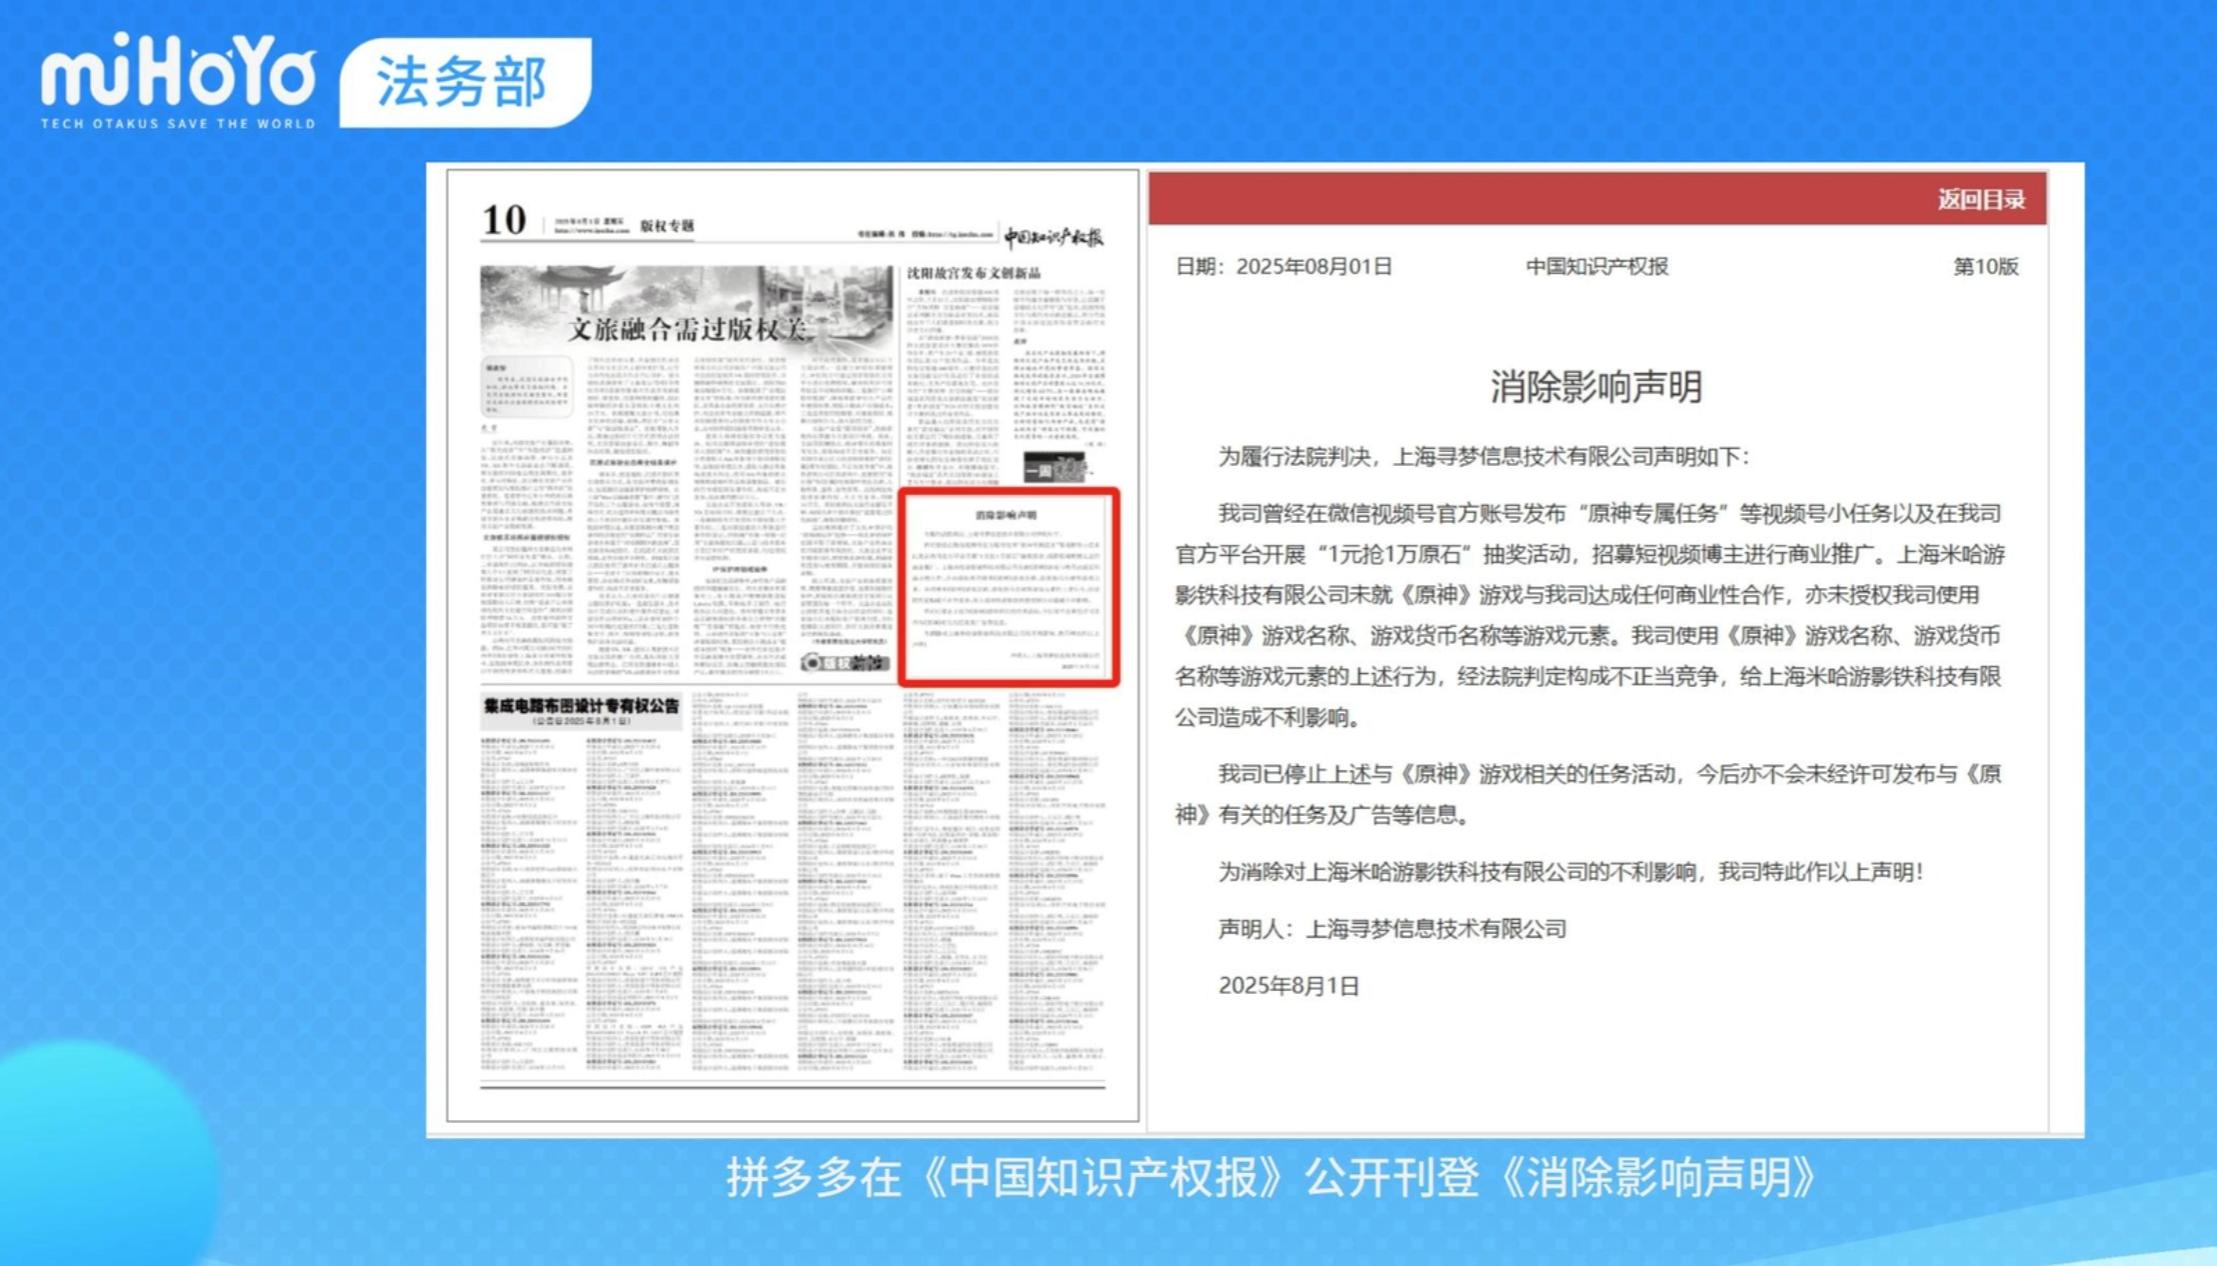Click the 集成电路布图设计专有权公告 heading
Viewport: 2217px width, 1266px height.
581,706
